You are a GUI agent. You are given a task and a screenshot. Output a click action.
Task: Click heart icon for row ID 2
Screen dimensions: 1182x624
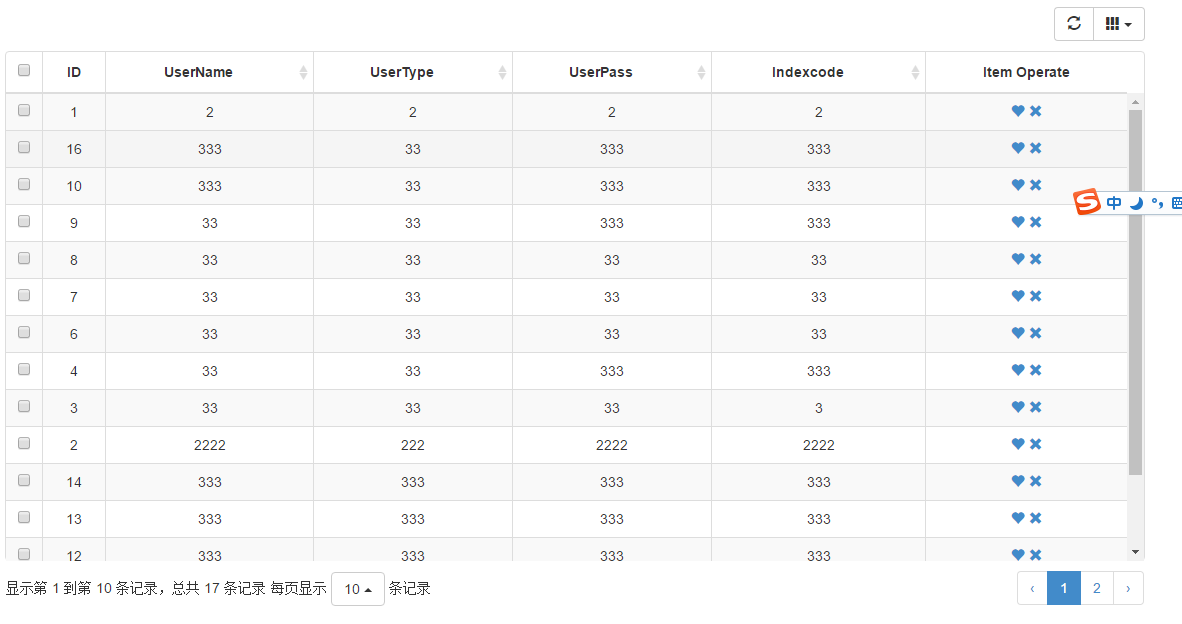(1018, 444)
